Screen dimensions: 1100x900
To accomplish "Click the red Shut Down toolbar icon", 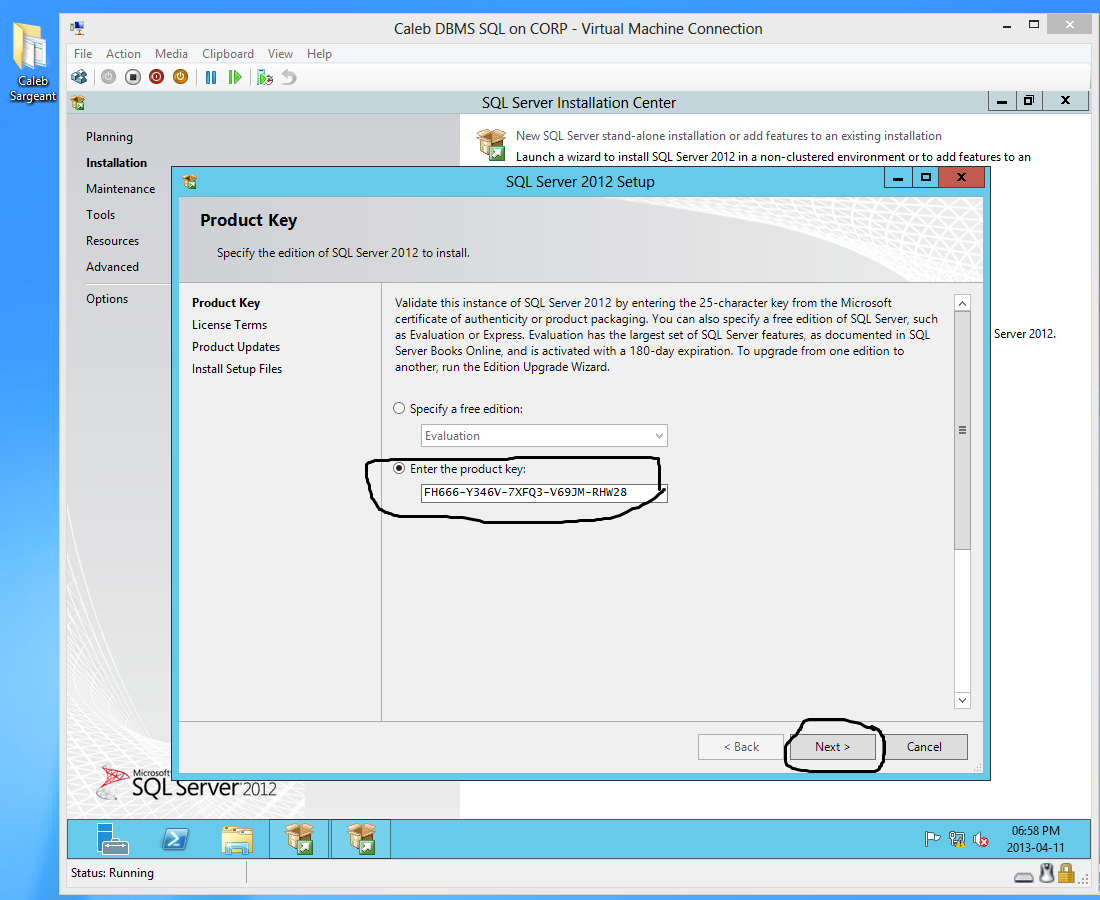I will coord(156,77).
